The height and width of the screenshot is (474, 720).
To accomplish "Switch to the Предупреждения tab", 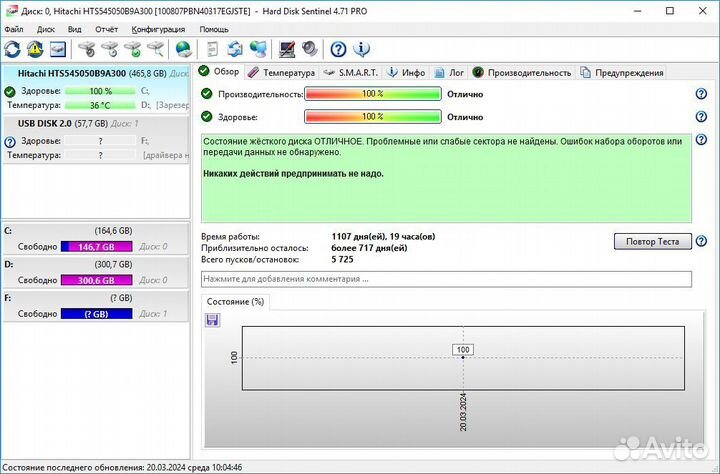I will point(622,73).
